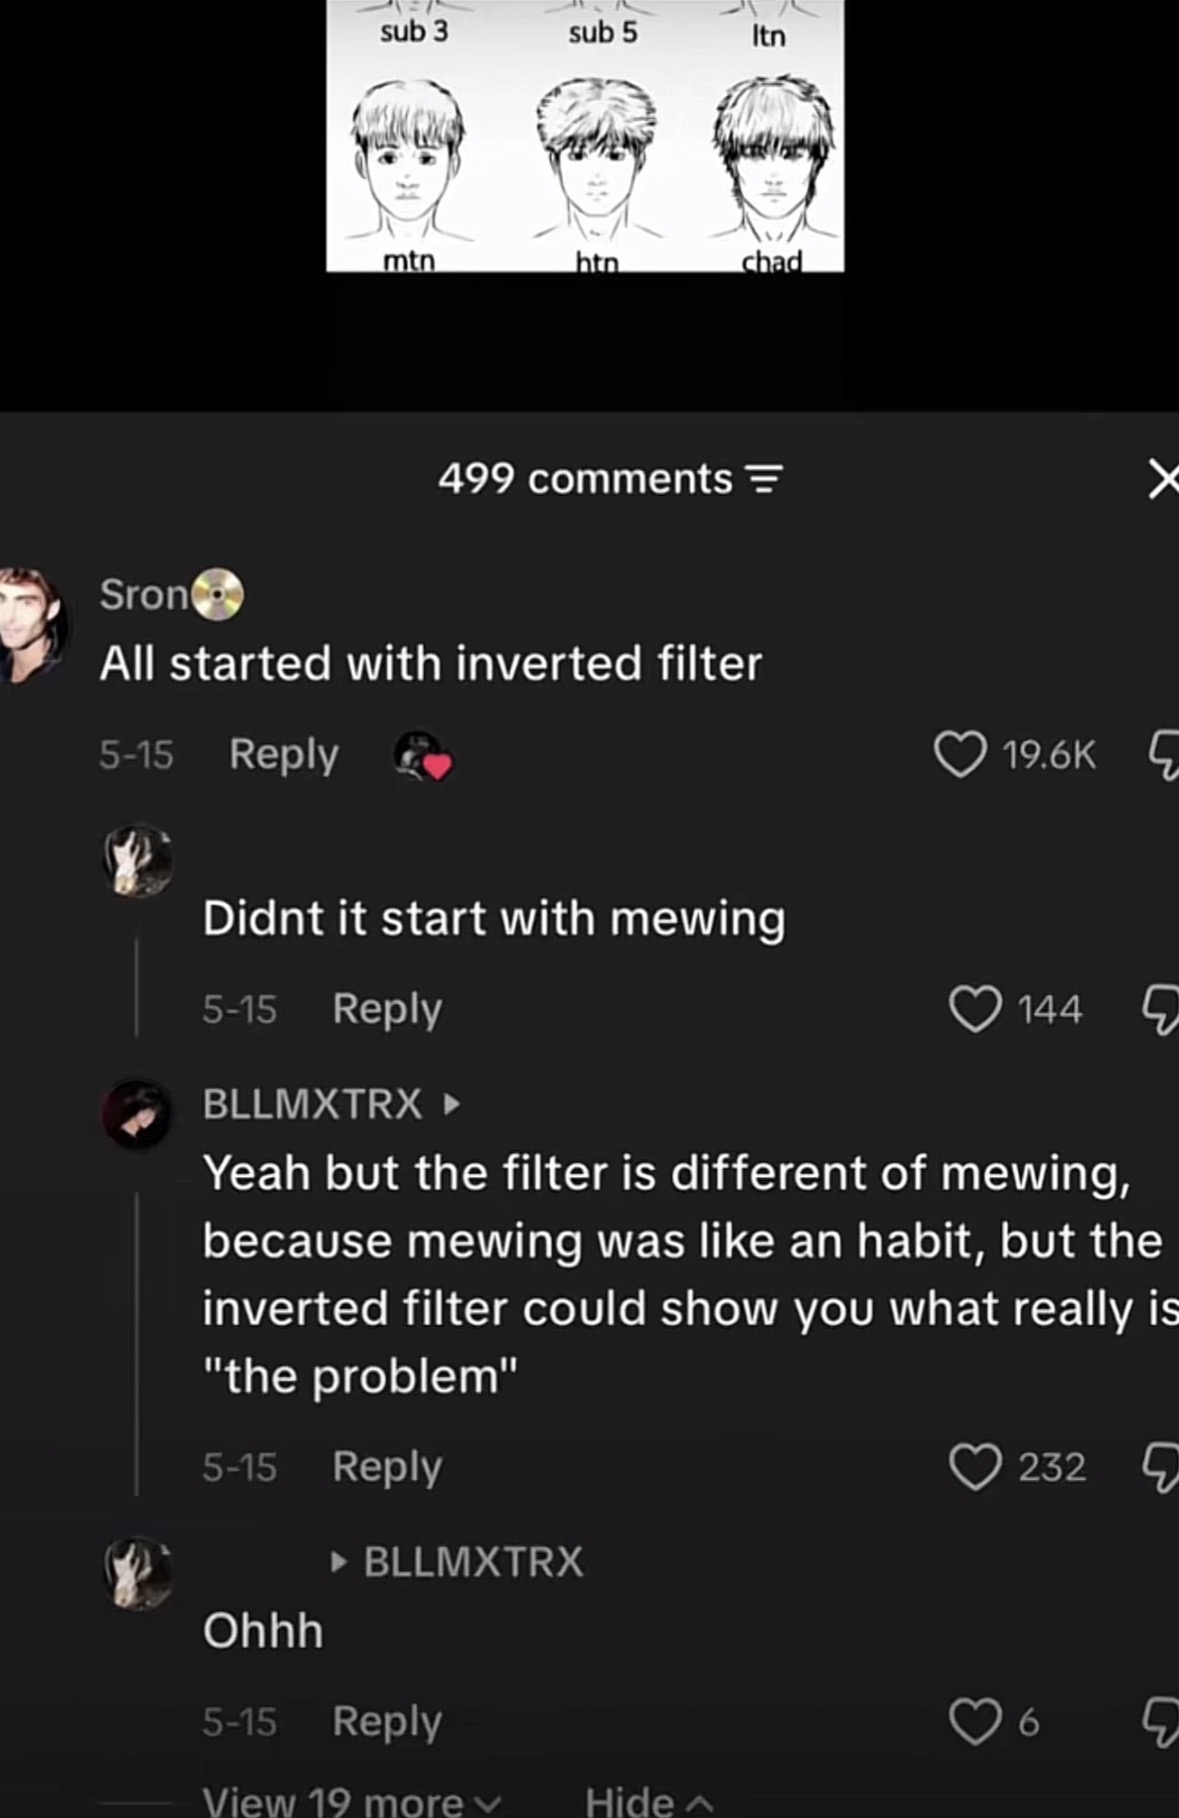The image size is (1179, 1818).
Task: Reply to Sron's comment
Action: [x=284, y=755]
